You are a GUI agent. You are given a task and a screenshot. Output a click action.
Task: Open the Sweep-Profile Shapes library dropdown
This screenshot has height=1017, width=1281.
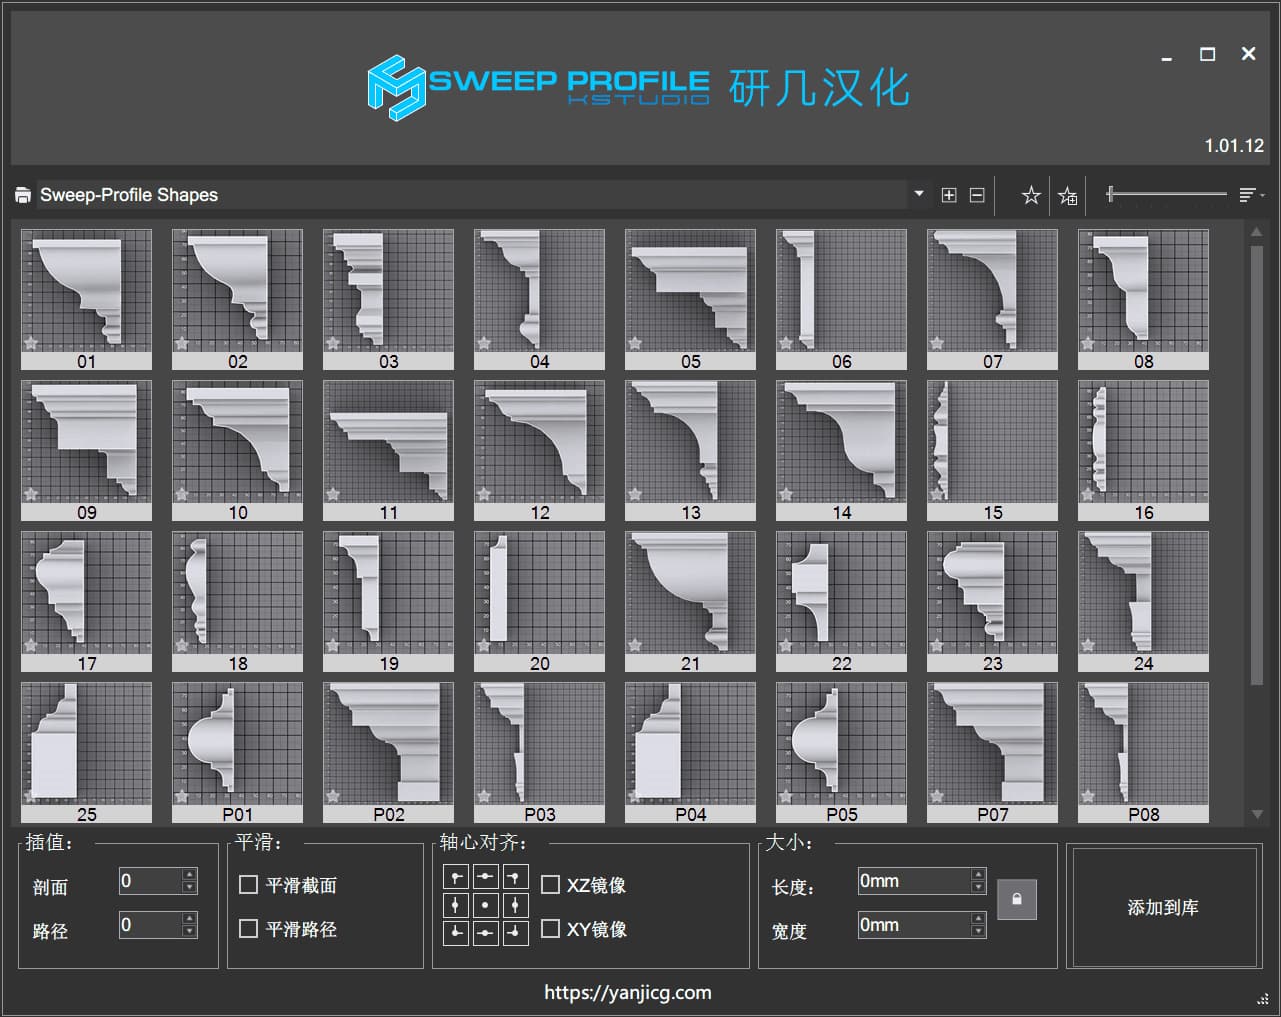coord(919,194)
